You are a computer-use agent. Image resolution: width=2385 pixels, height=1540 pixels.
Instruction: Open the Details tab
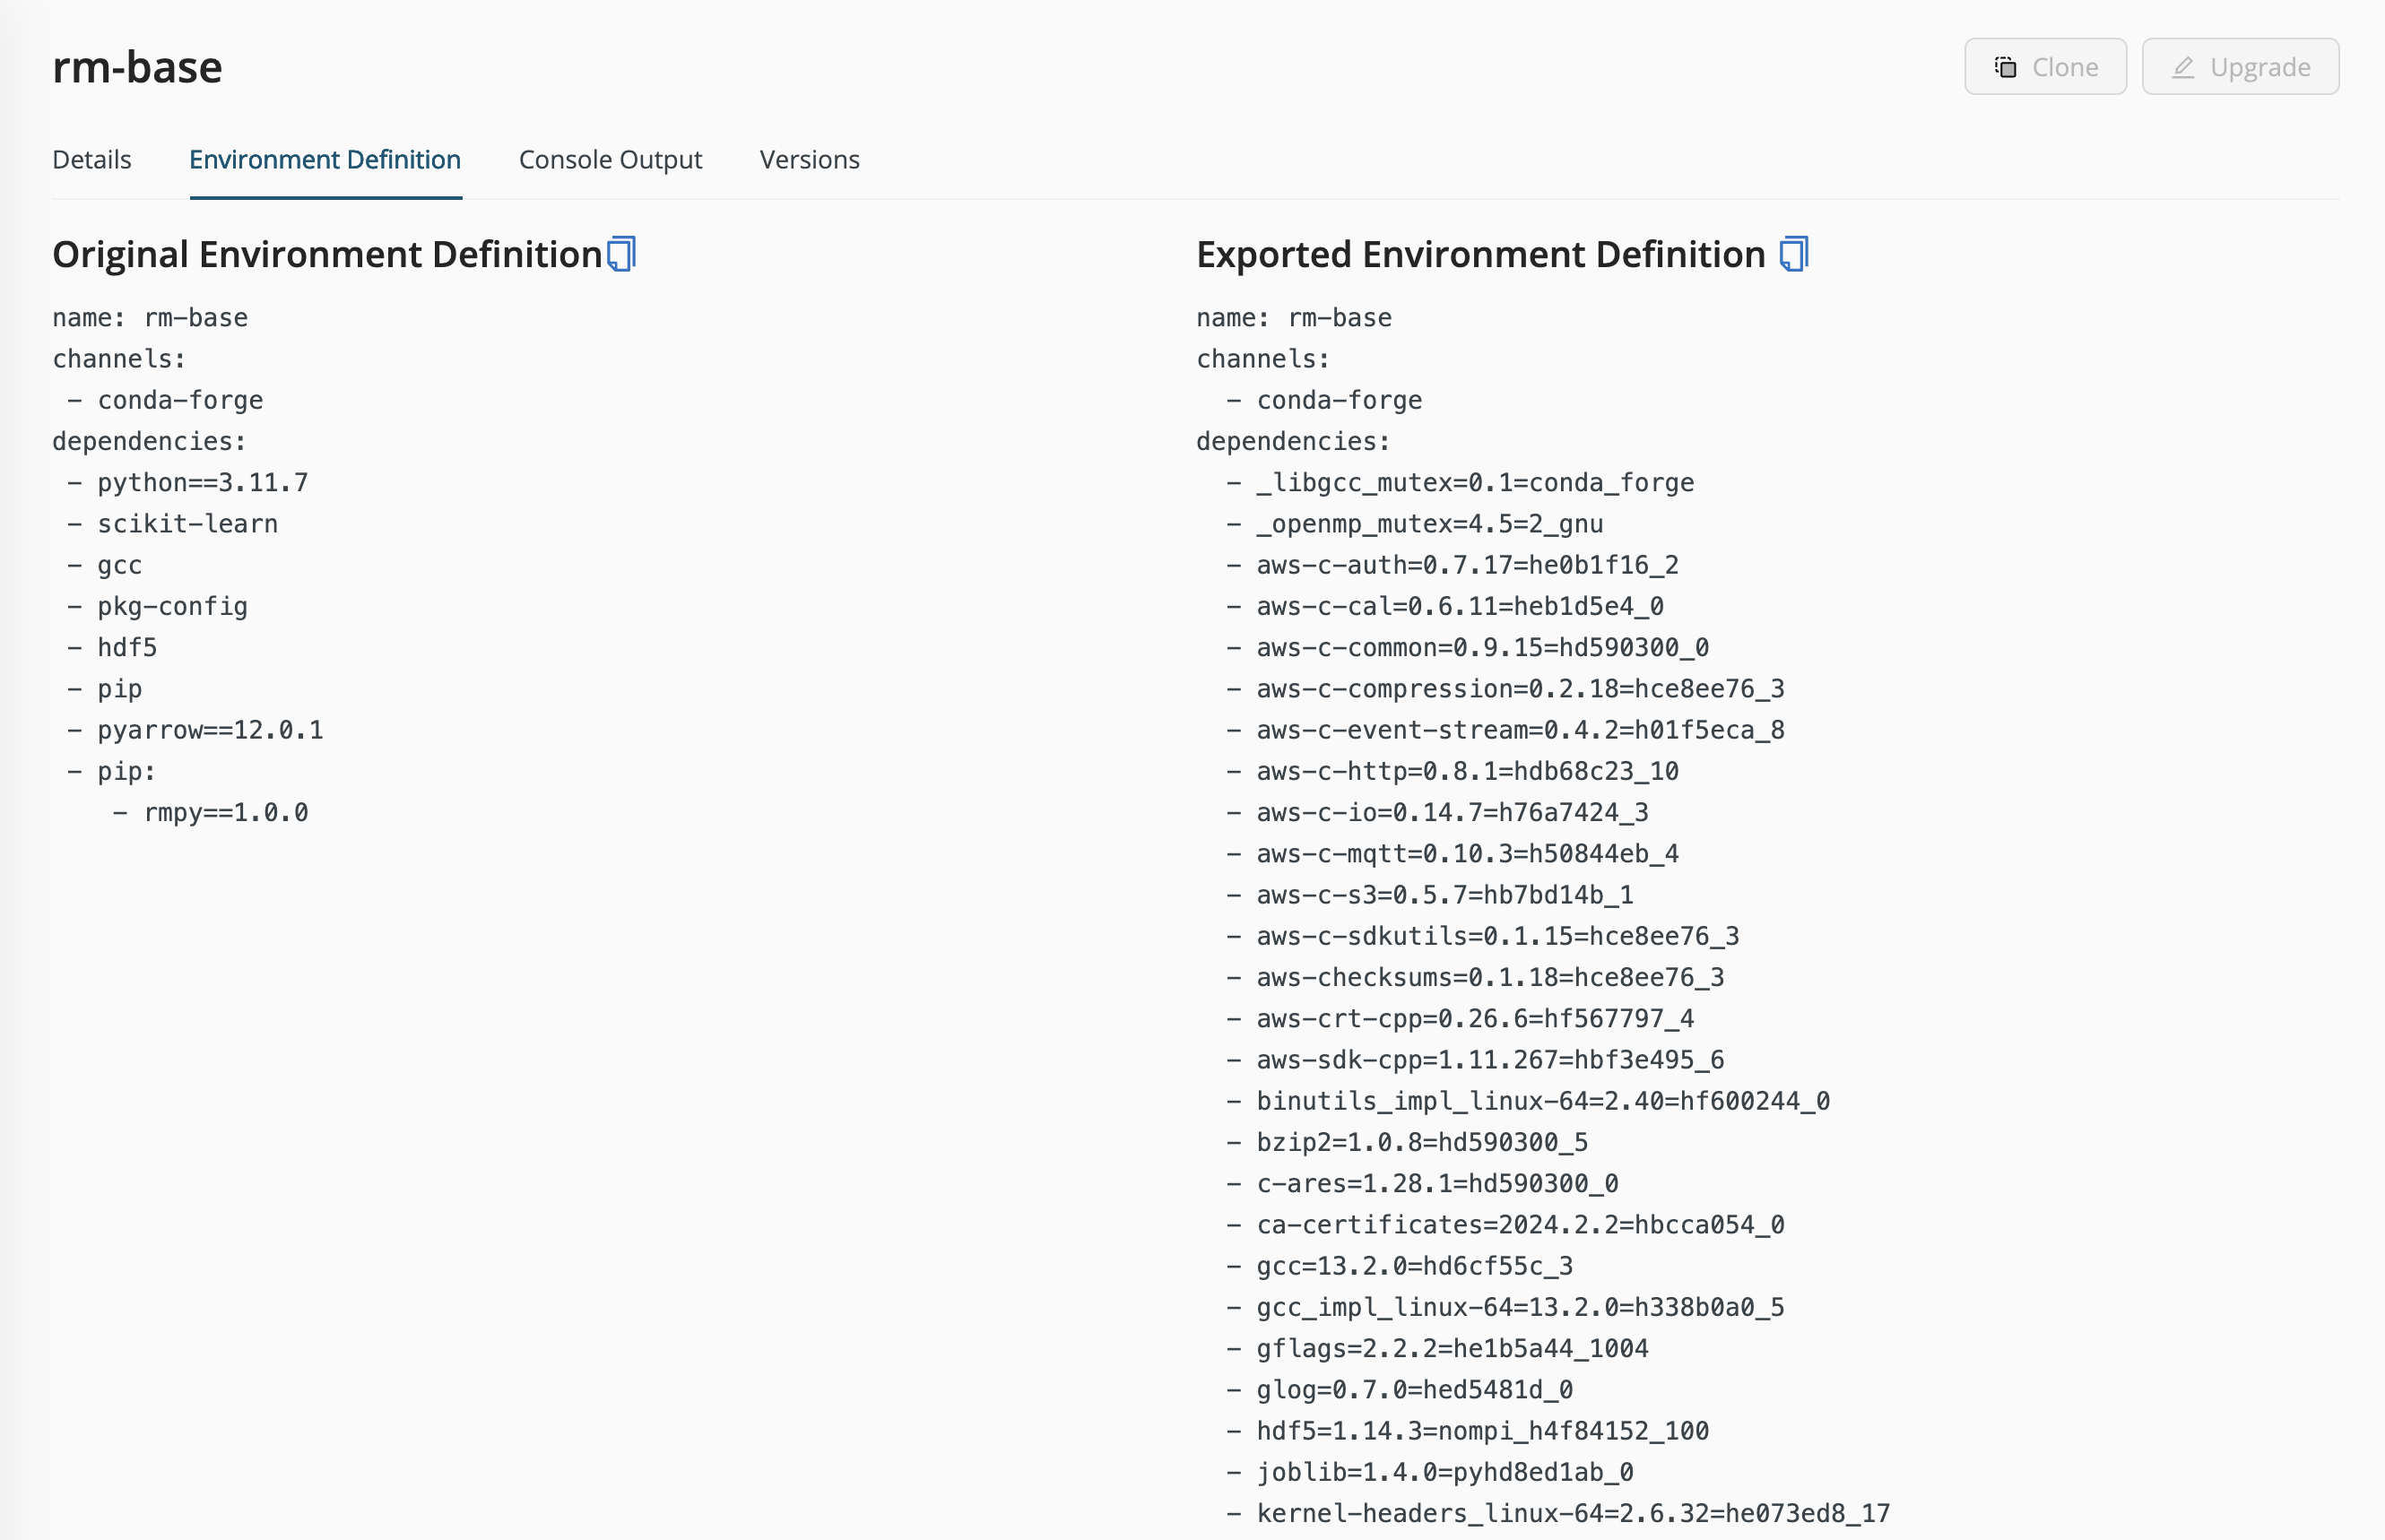point(92,160)
